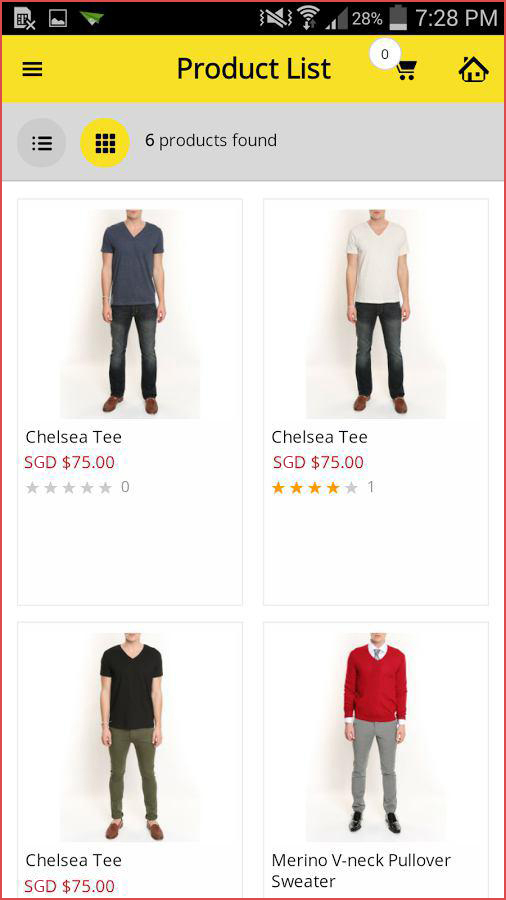This screenshot has width=506, height=900.
Task: Tap the first Chelsea Tee product name
Action: pos(73,437)
